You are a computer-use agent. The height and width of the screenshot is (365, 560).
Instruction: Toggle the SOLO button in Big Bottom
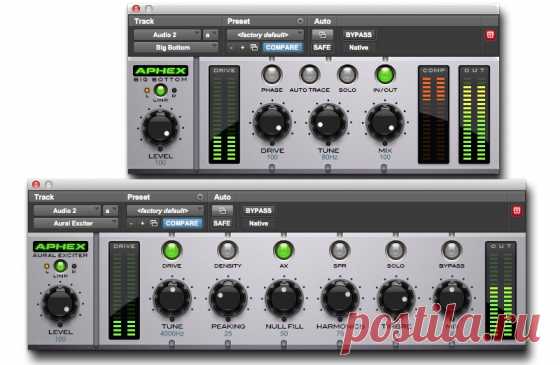coord(347,74)
